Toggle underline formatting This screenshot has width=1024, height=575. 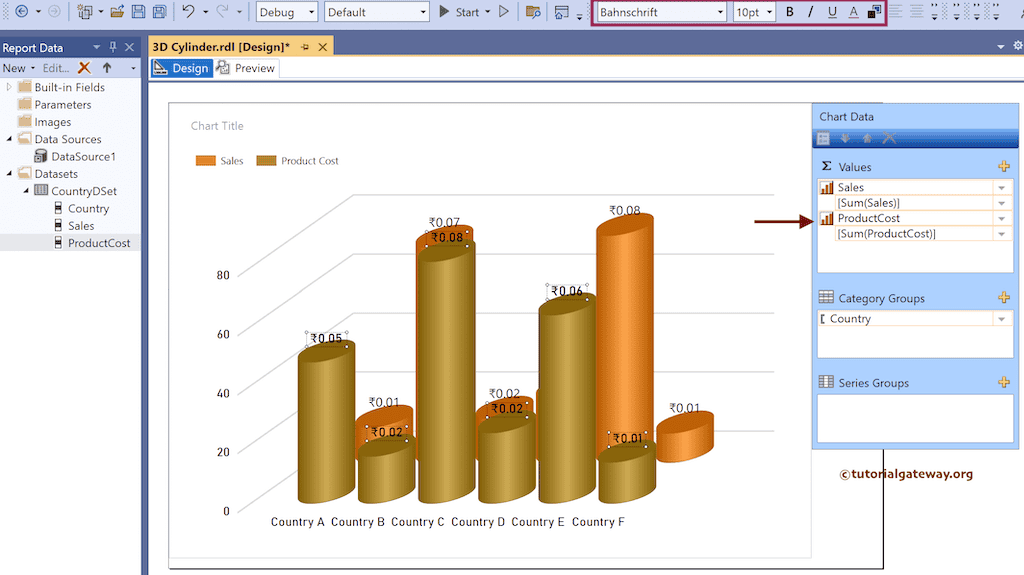(832, 12)
